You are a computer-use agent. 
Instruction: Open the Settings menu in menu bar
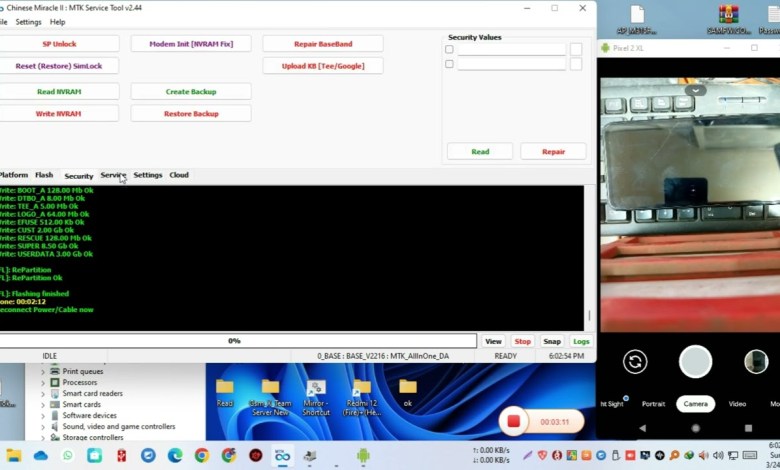pyautogui.click(x=29, y=22)
